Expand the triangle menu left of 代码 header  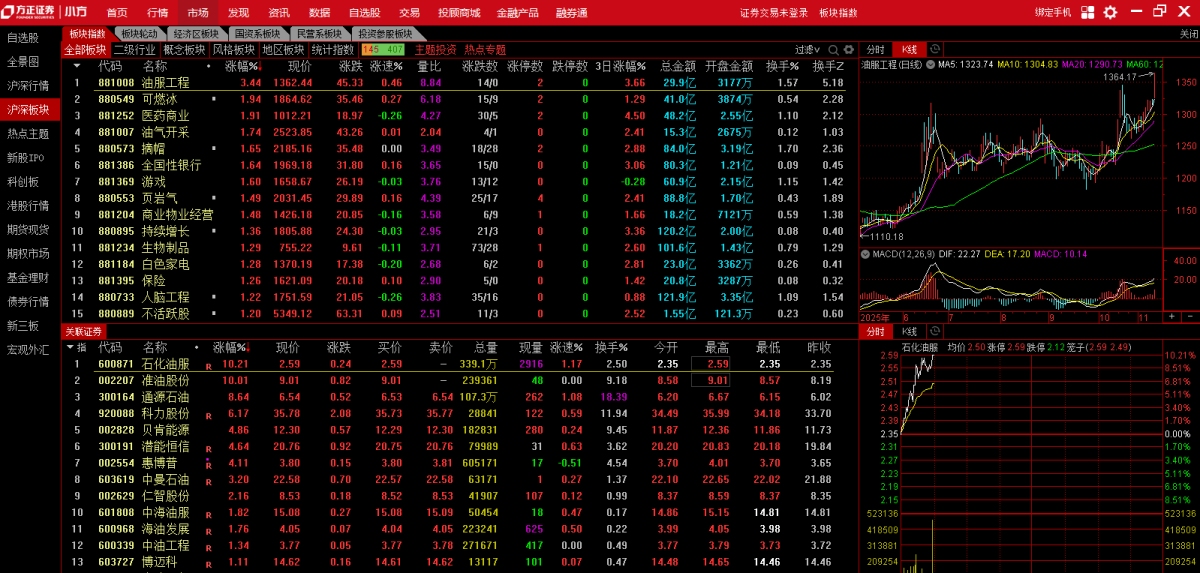tap(68, 348)
